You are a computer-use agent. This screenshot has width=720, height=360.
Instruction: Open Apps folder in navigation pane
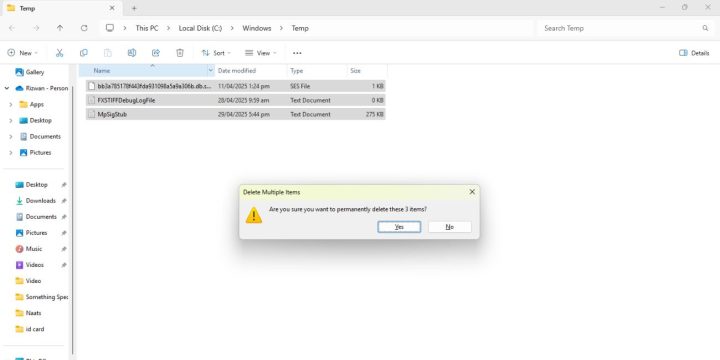[32, 104]
